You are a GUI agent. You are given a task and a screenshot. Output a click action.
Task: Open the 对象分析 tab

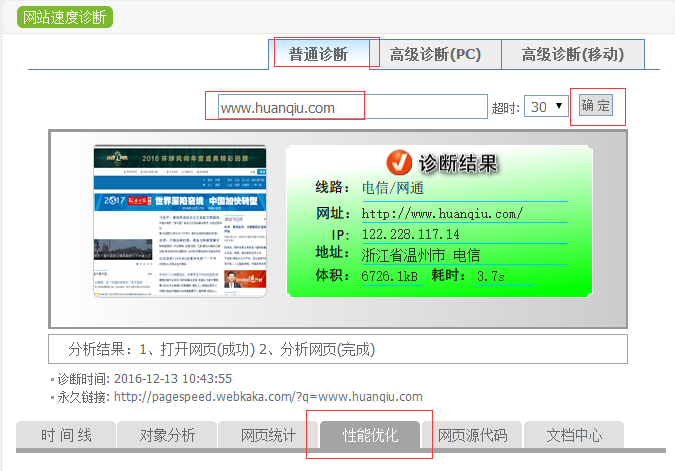[167, 435]
